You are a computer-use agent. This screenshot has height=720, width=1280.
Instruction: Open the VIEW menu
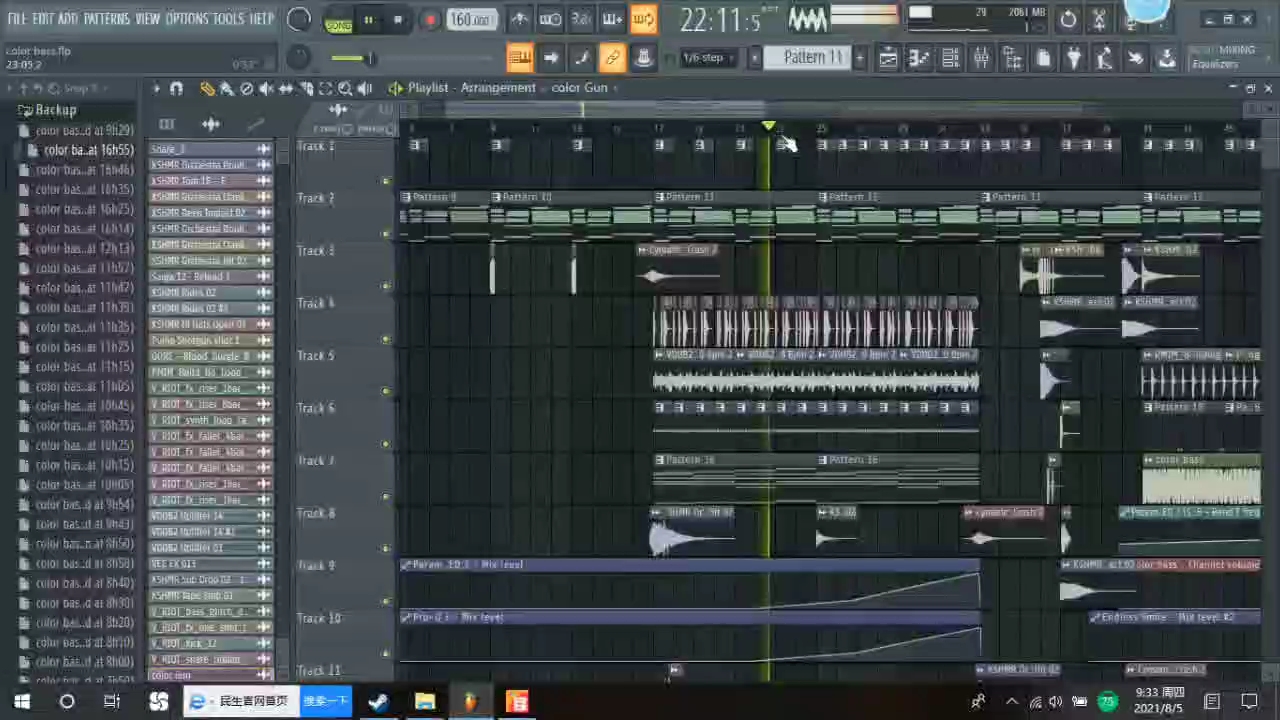pyautogui.click(x=147, y=19)
